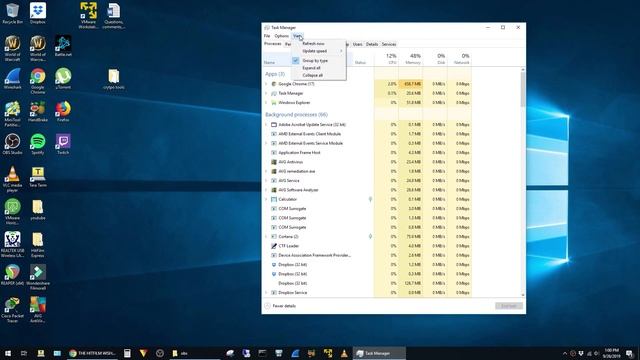
Task: Launch Cisco Packet Tracer desktop icon
Action: point(13,309)
